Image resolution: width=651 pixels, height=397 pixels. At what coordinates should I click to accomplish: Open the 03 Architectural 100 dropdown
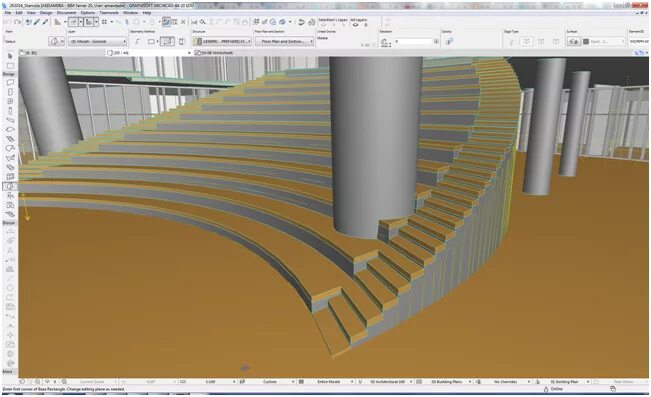(388, 381)
